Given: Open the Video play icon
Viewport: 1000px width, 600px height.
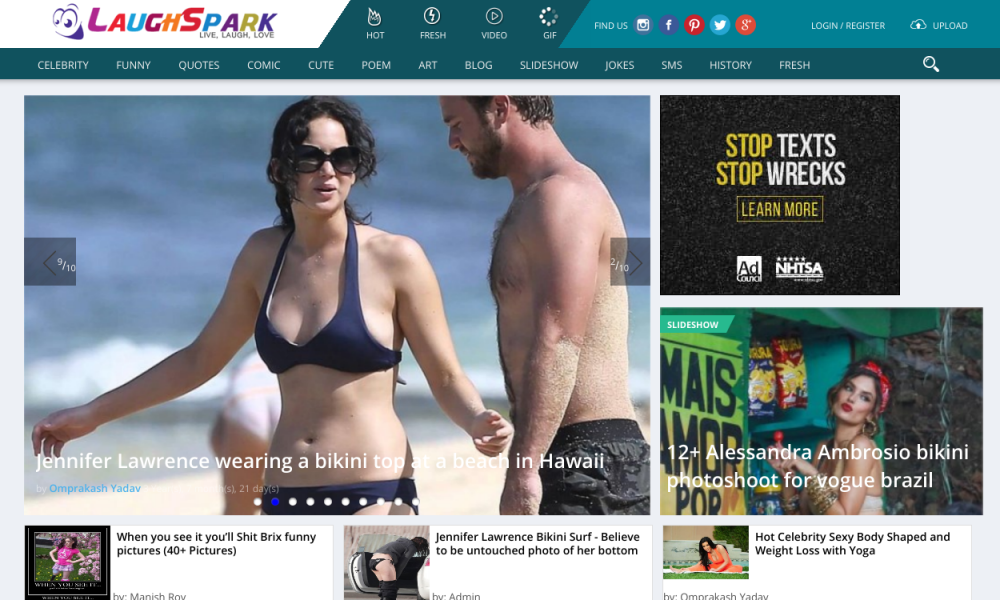Looking at the screenshot, I should point(494,17).
